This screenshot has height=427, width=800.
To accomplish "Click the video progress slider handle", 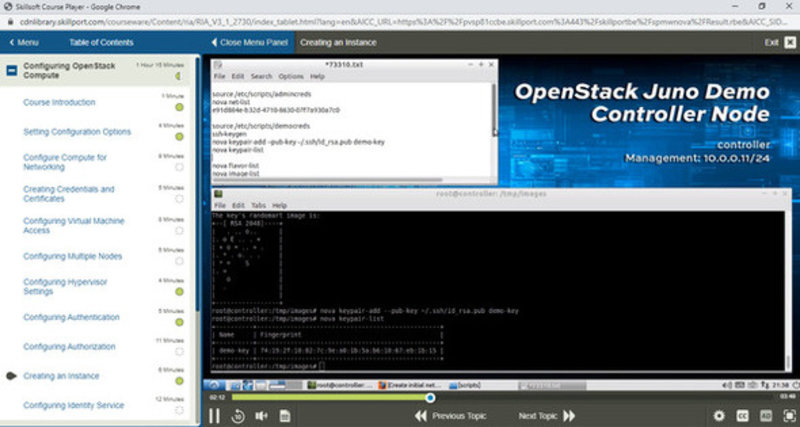I will tap(430, 397).
